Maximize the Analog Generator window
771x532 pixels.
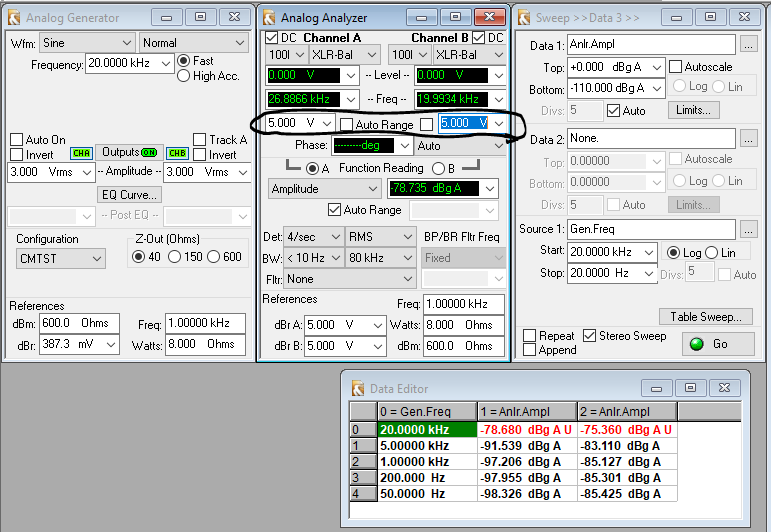coord(200,17)
